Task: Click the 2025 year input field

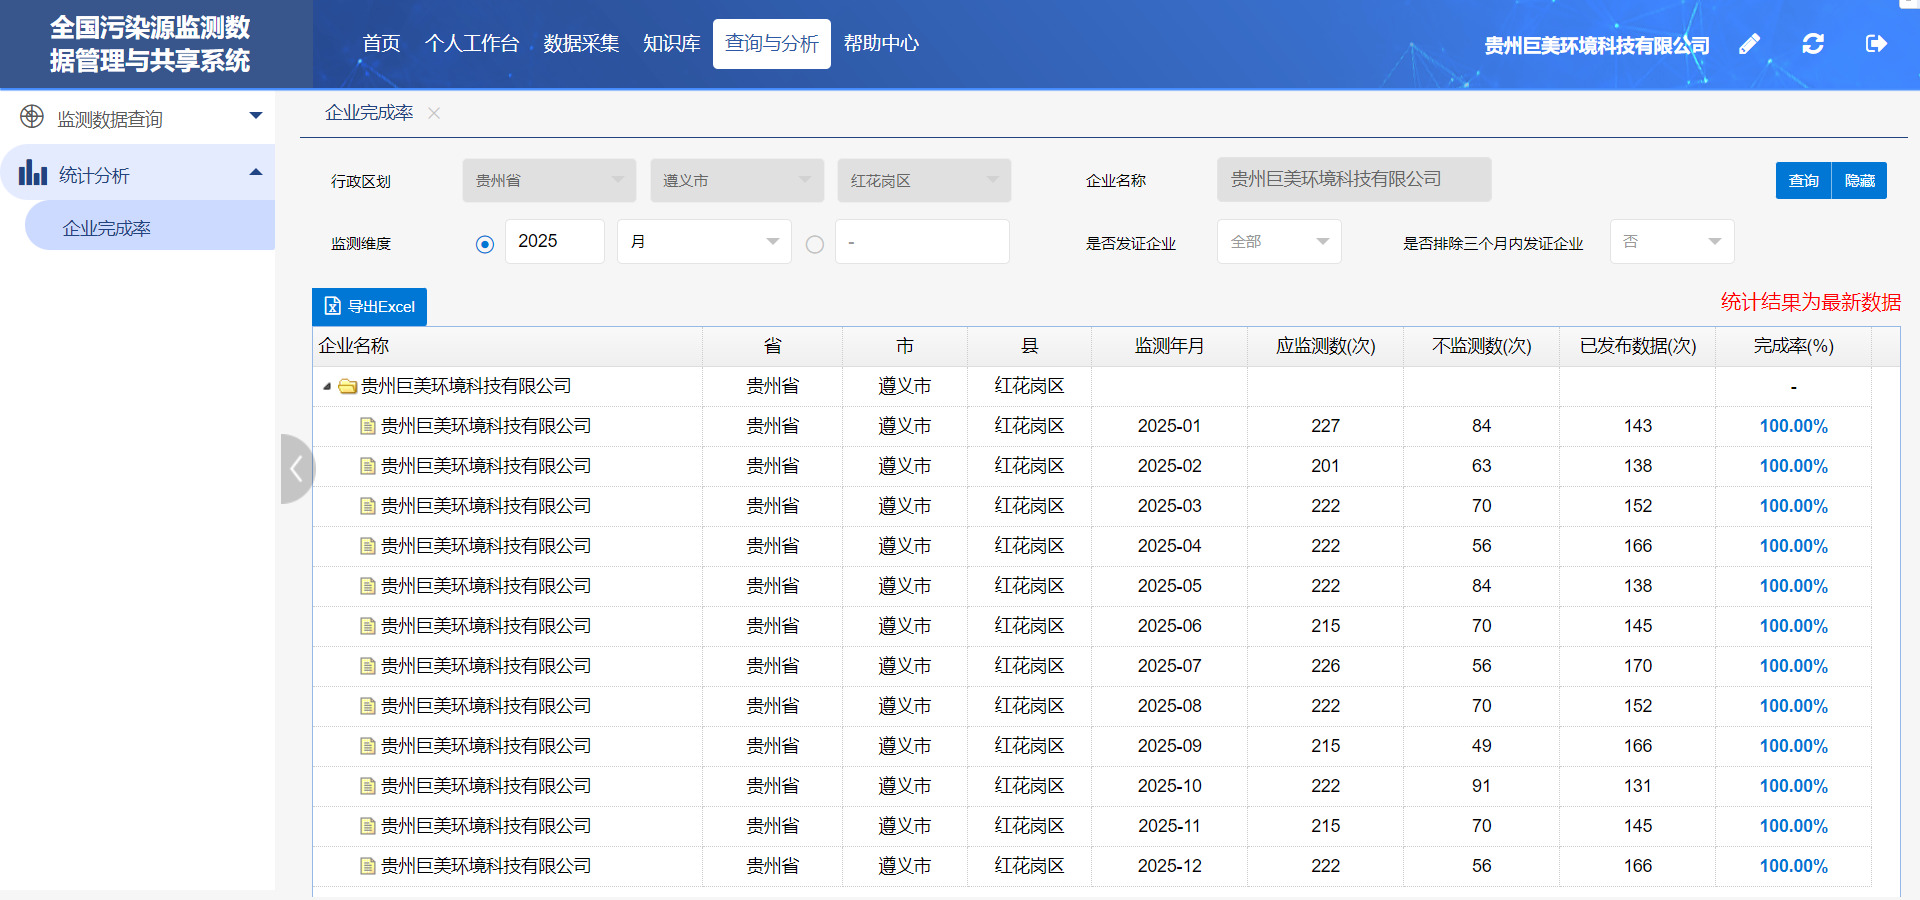Action: (554, 241)
